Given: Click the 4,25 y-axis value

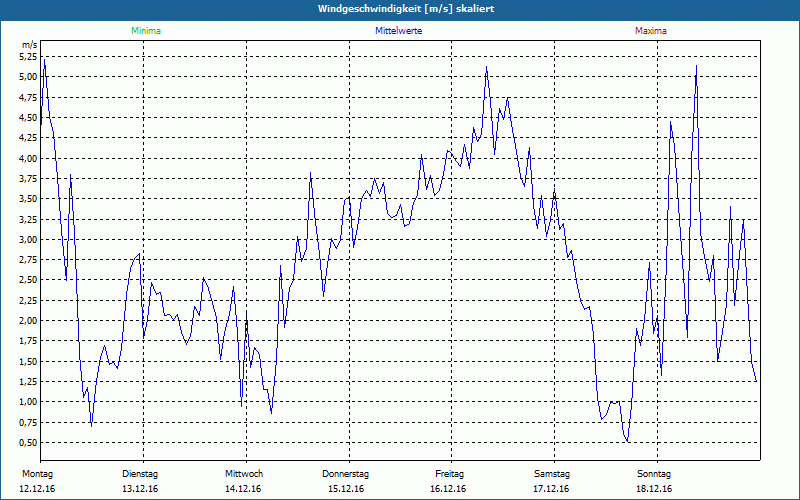Looking at the screenshot, I should pyautogui.click(x=28, y=138).
